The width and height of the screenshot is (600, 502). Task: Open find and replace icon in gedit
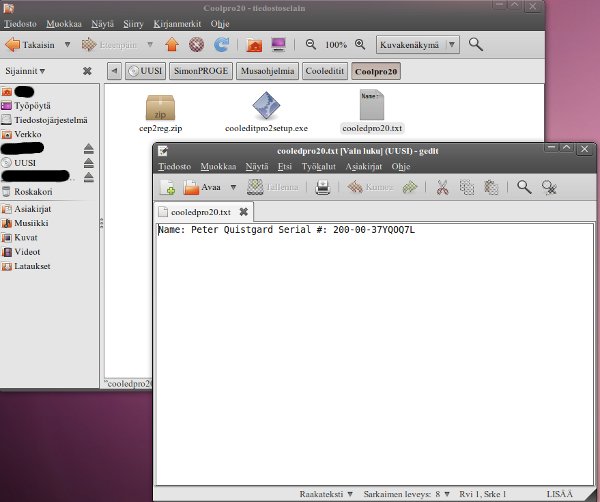point(549,187)
